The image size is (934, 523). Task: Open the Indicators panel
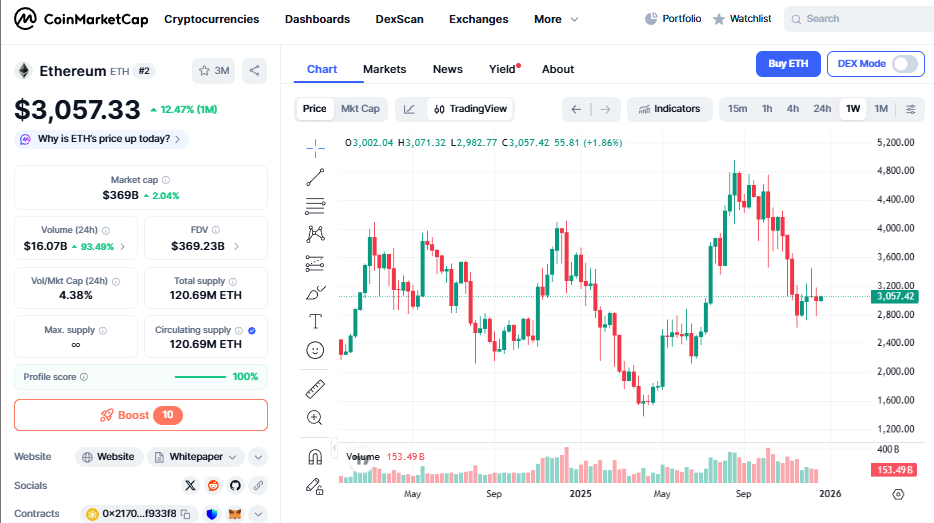pos(670,109)
